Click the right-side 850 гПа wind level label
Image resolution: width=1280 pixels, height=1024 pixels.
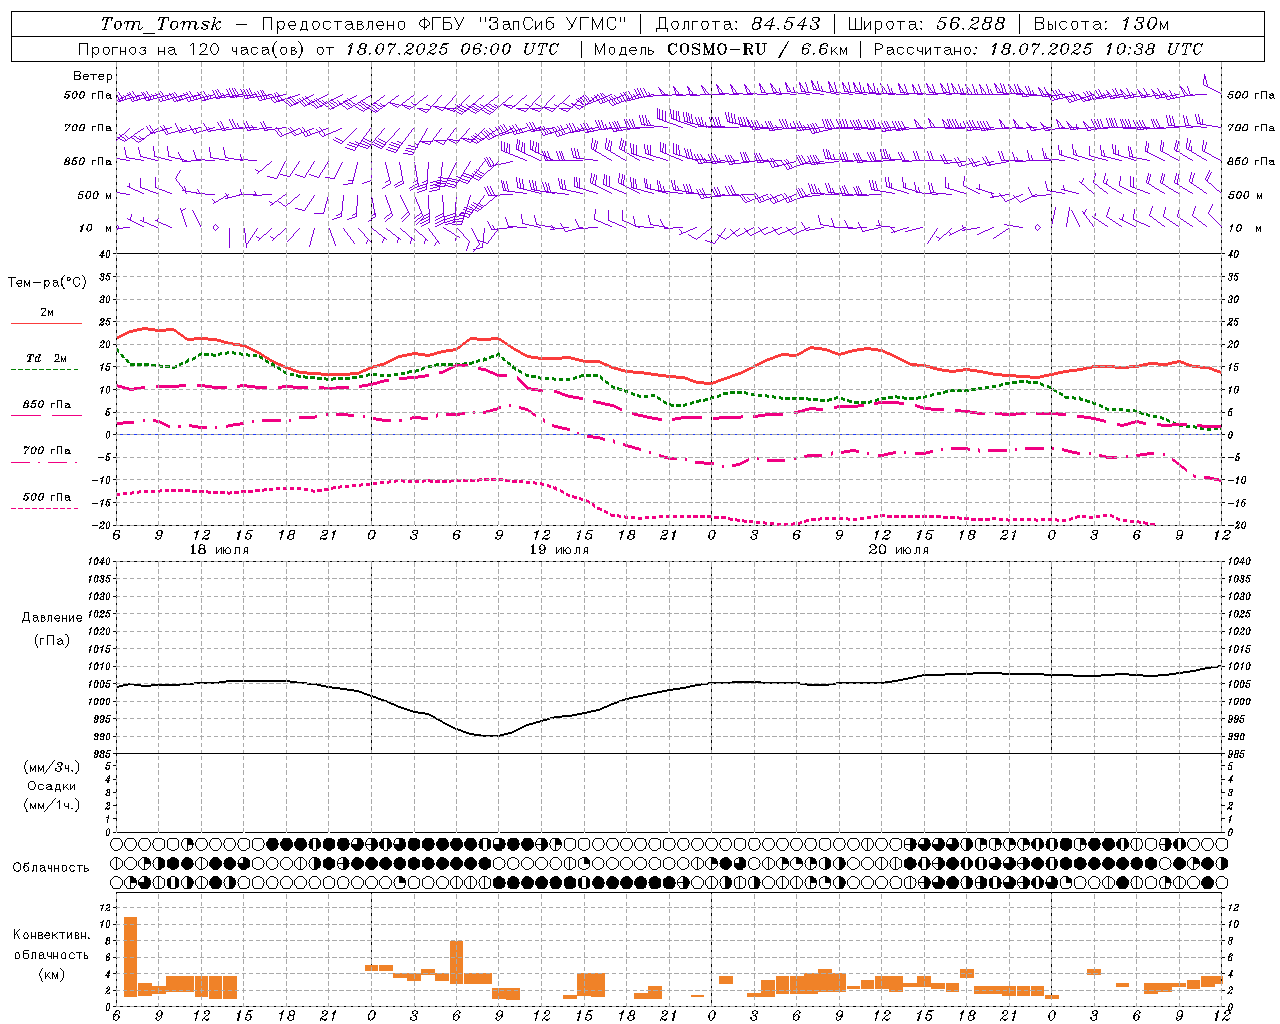coord(1251,161)
